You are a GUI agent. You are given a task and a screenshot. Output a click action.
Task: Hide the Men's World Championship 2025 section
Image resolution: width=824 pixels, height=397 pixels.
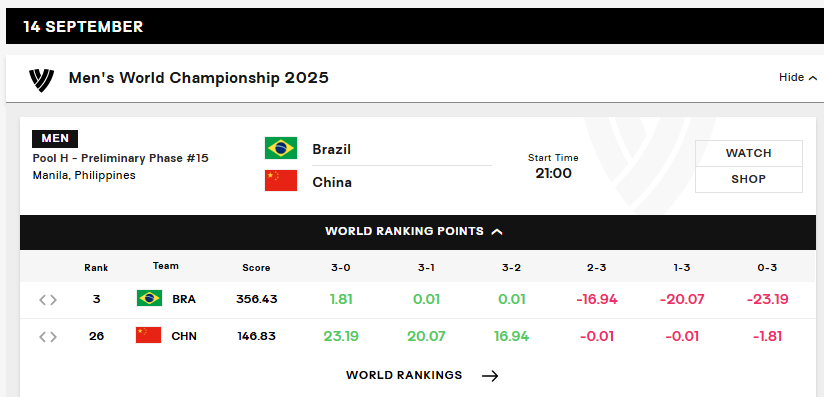[x=798, y=78]
